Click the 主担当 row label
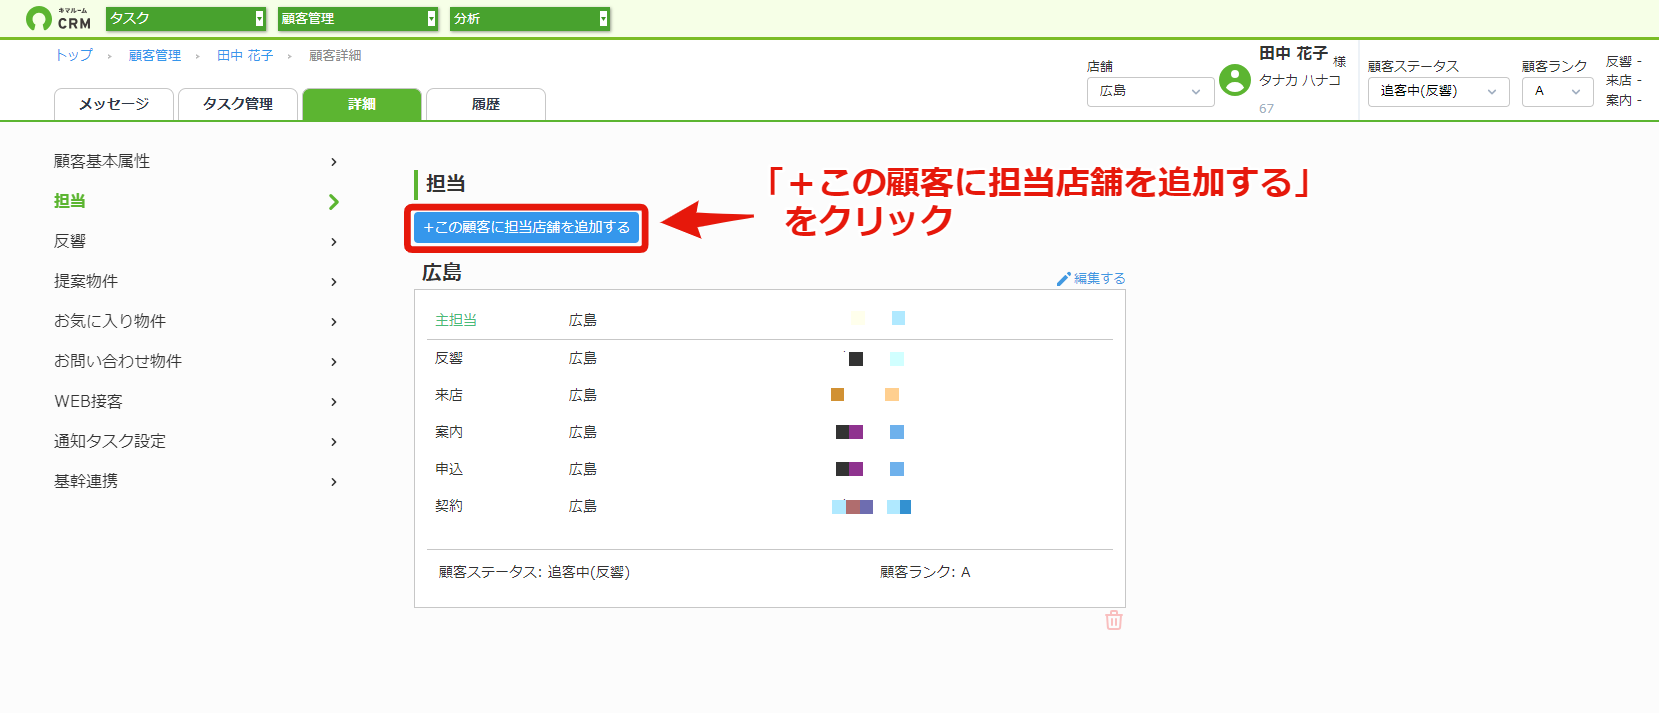 pos(456,320)
